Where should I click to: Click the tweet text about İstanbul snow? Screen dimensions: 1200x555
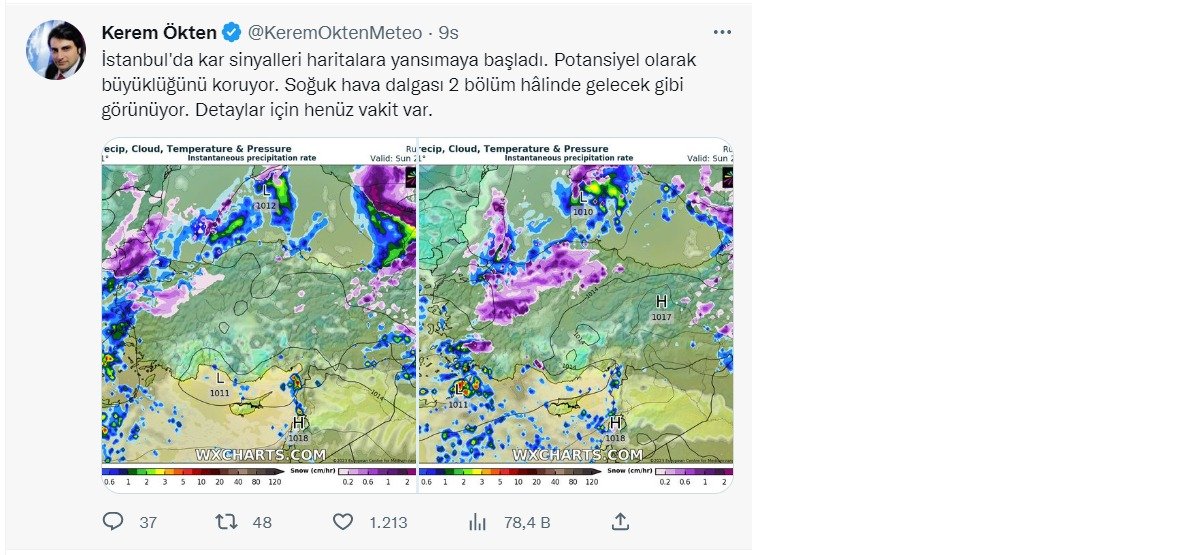click(400, 84)
